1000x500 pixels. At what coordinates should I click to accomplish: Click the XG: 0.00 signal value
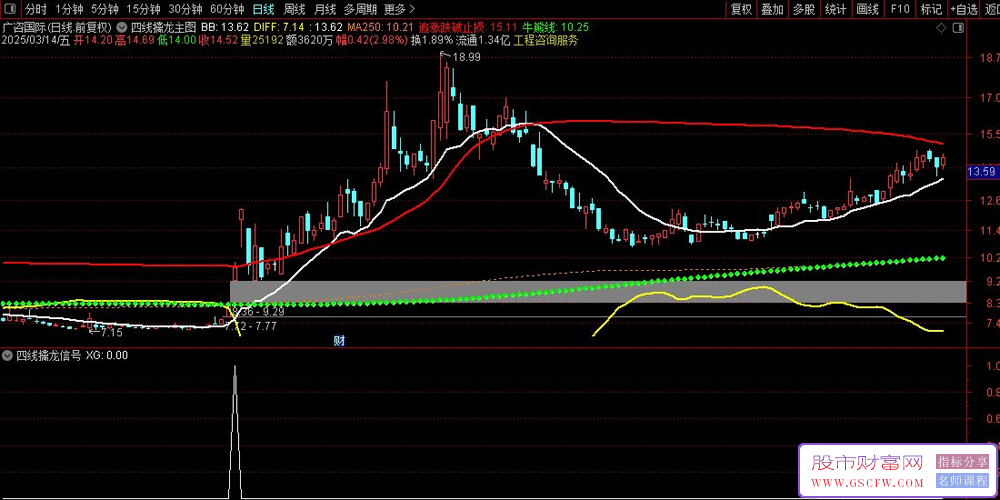[107, 355]
